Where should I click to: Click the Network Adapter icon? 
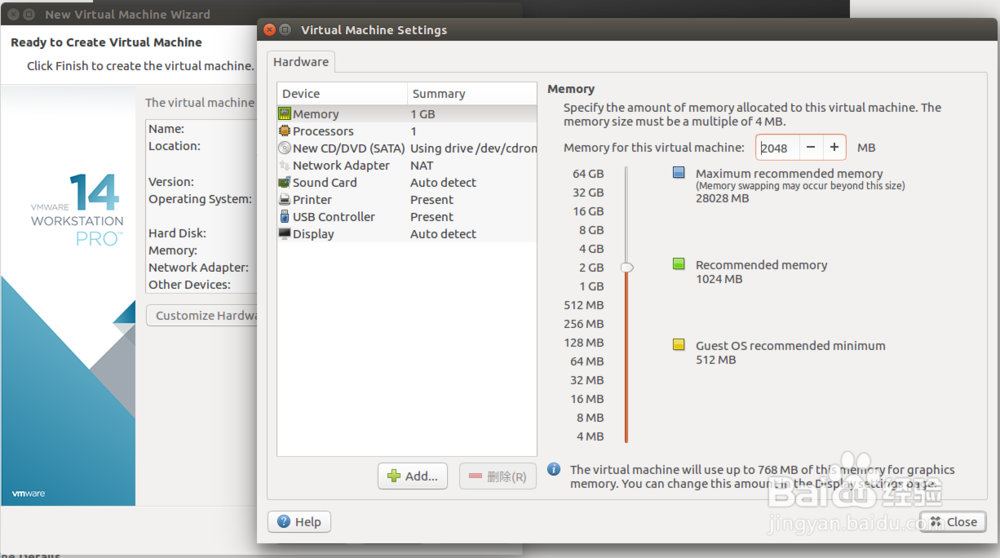tap(284, 165)
